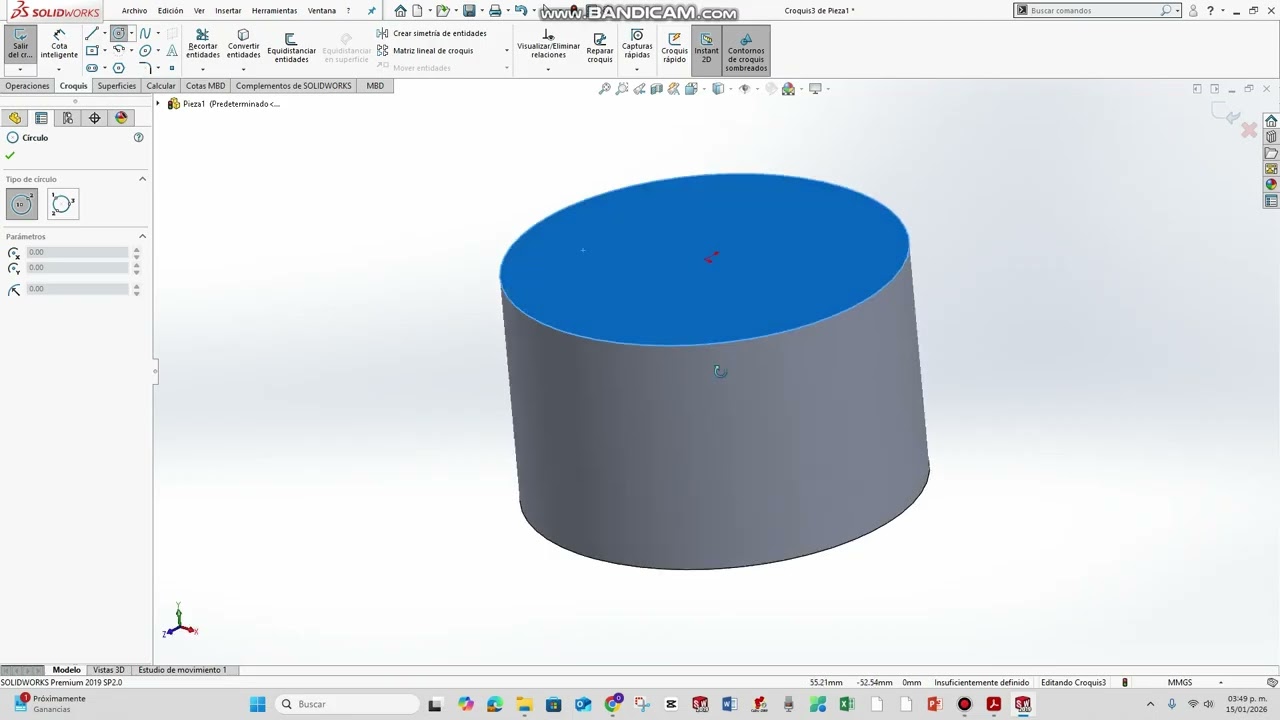Open the Ventana menu
This screenshot has width=1280, height=720.
tap(322, 11)
